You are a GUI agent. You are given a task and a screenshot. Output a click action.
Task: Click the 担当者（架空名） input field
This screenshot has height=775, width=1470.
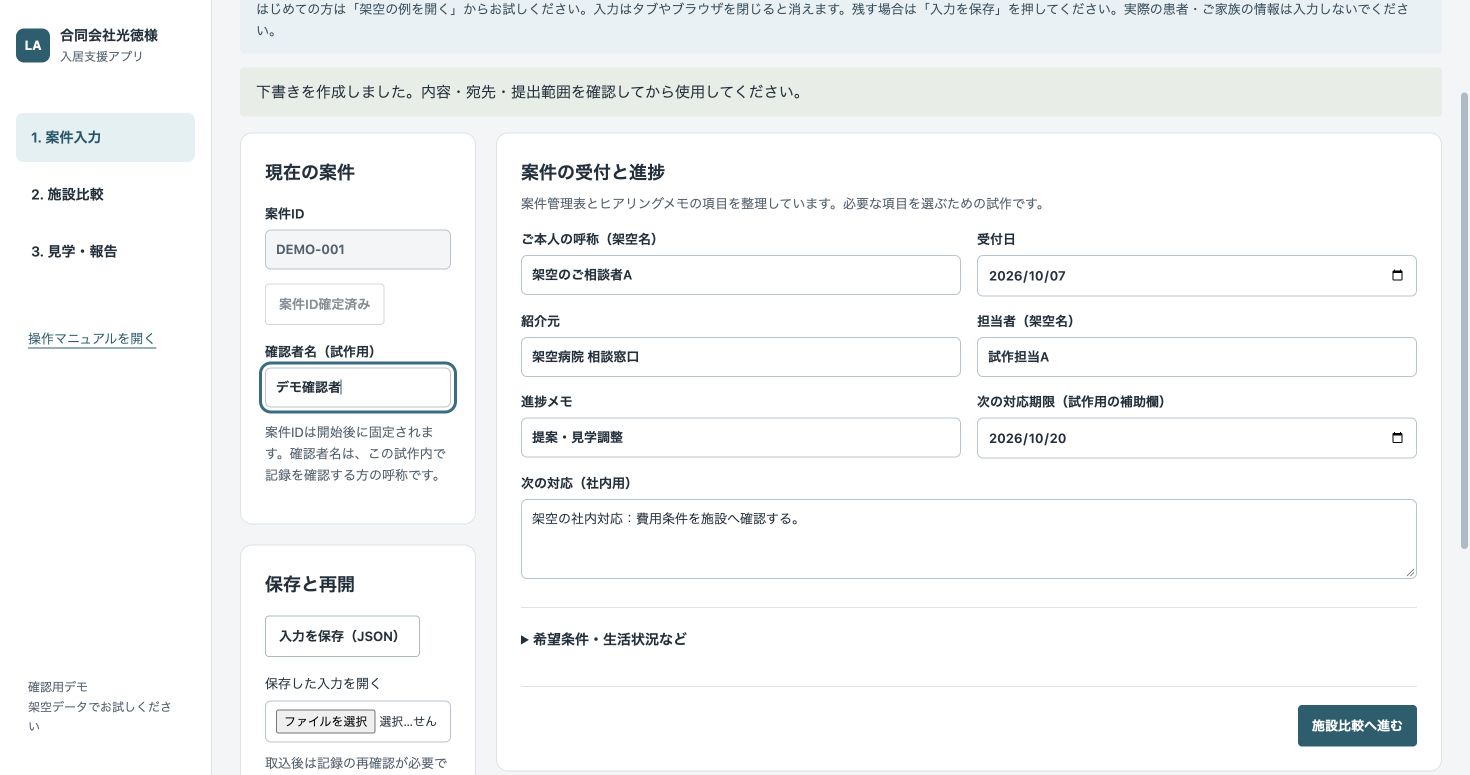pos(1197,357)
